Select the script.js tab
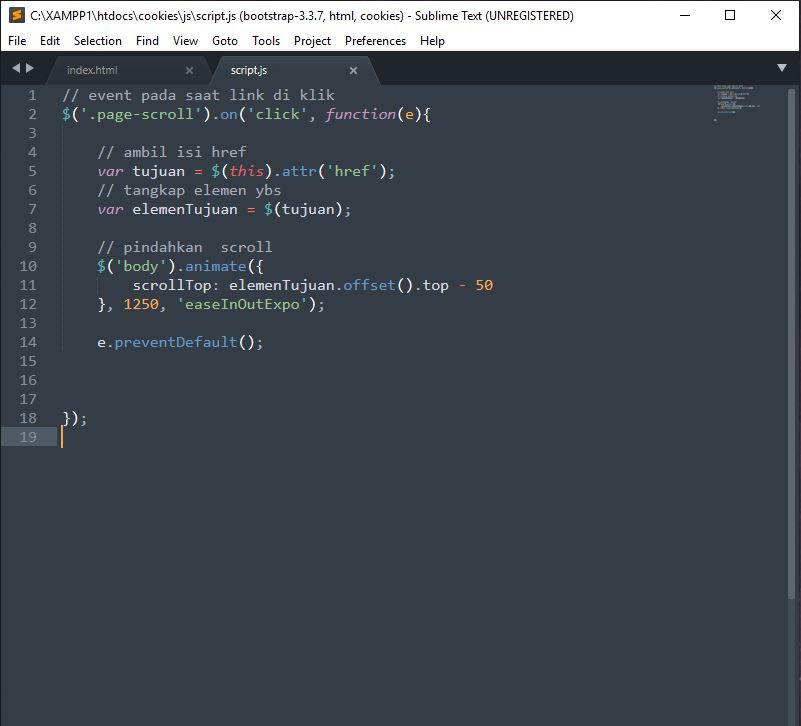The height and width of the screenshot is (726, 801). tap(249, 71)
